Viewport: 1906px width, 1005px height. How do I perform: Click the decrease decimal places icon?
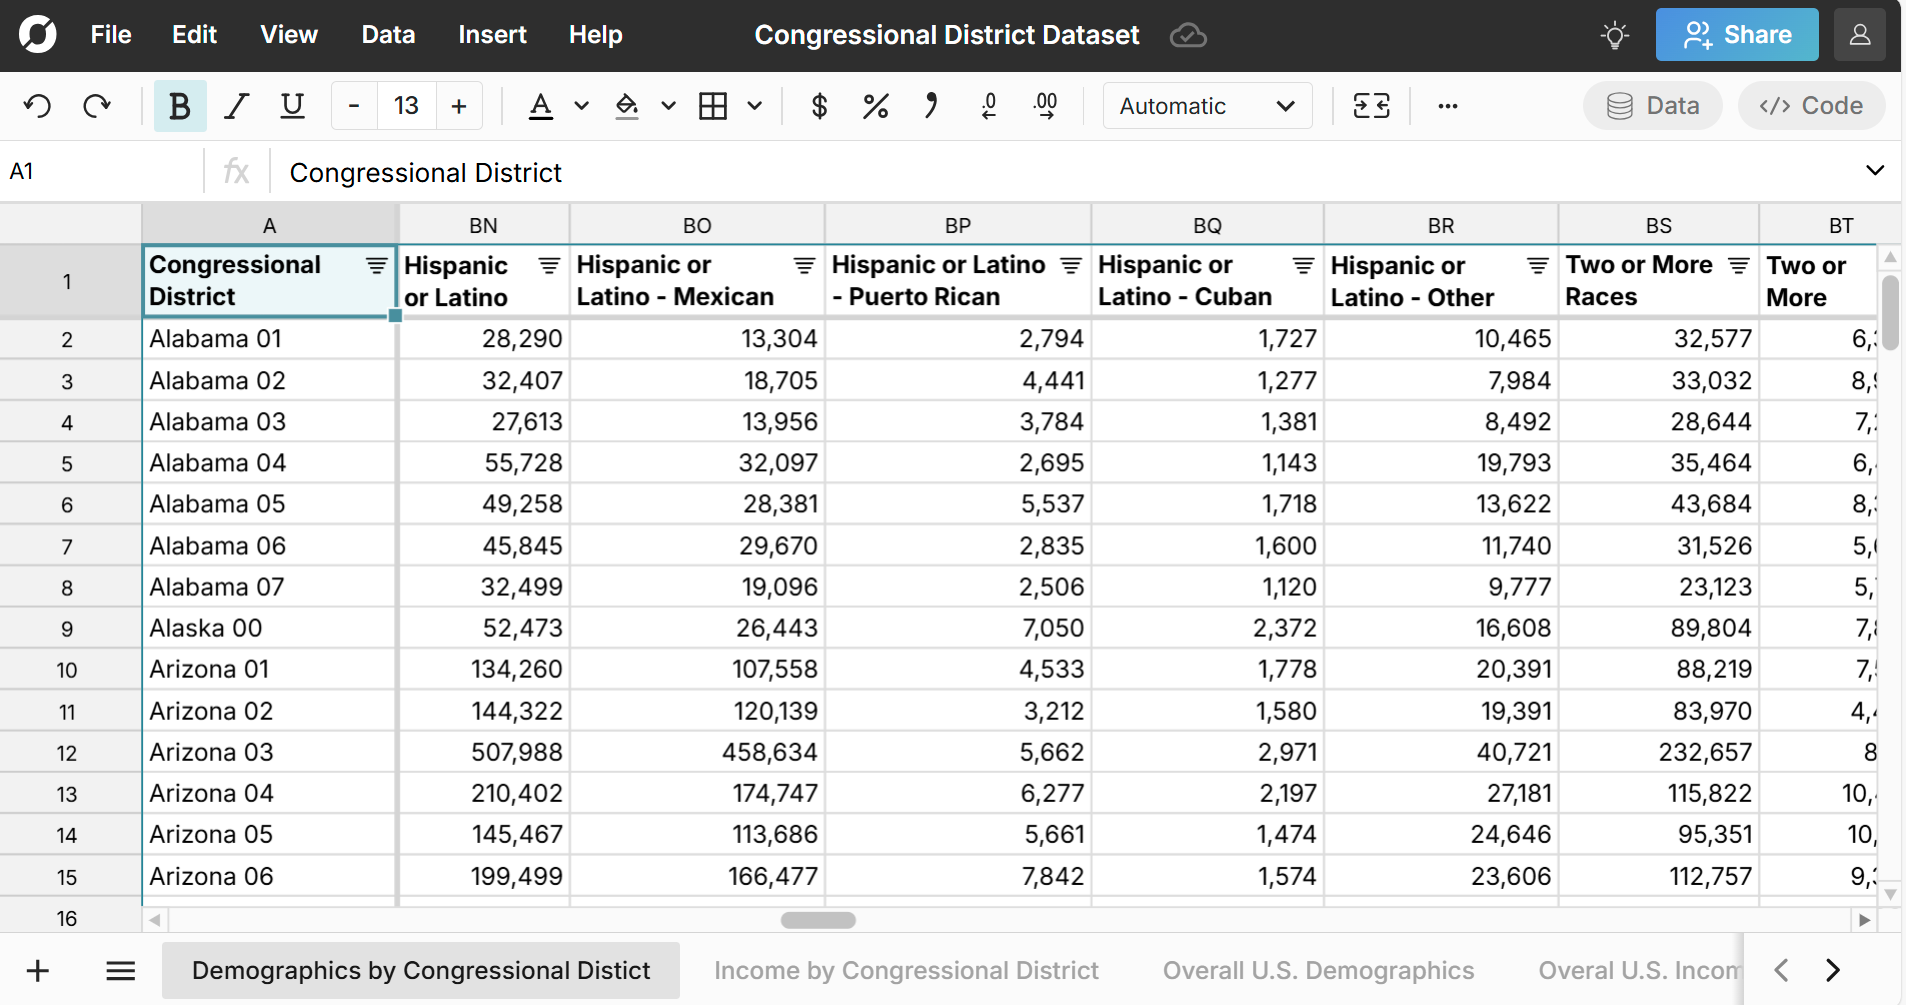click(989, 106)
